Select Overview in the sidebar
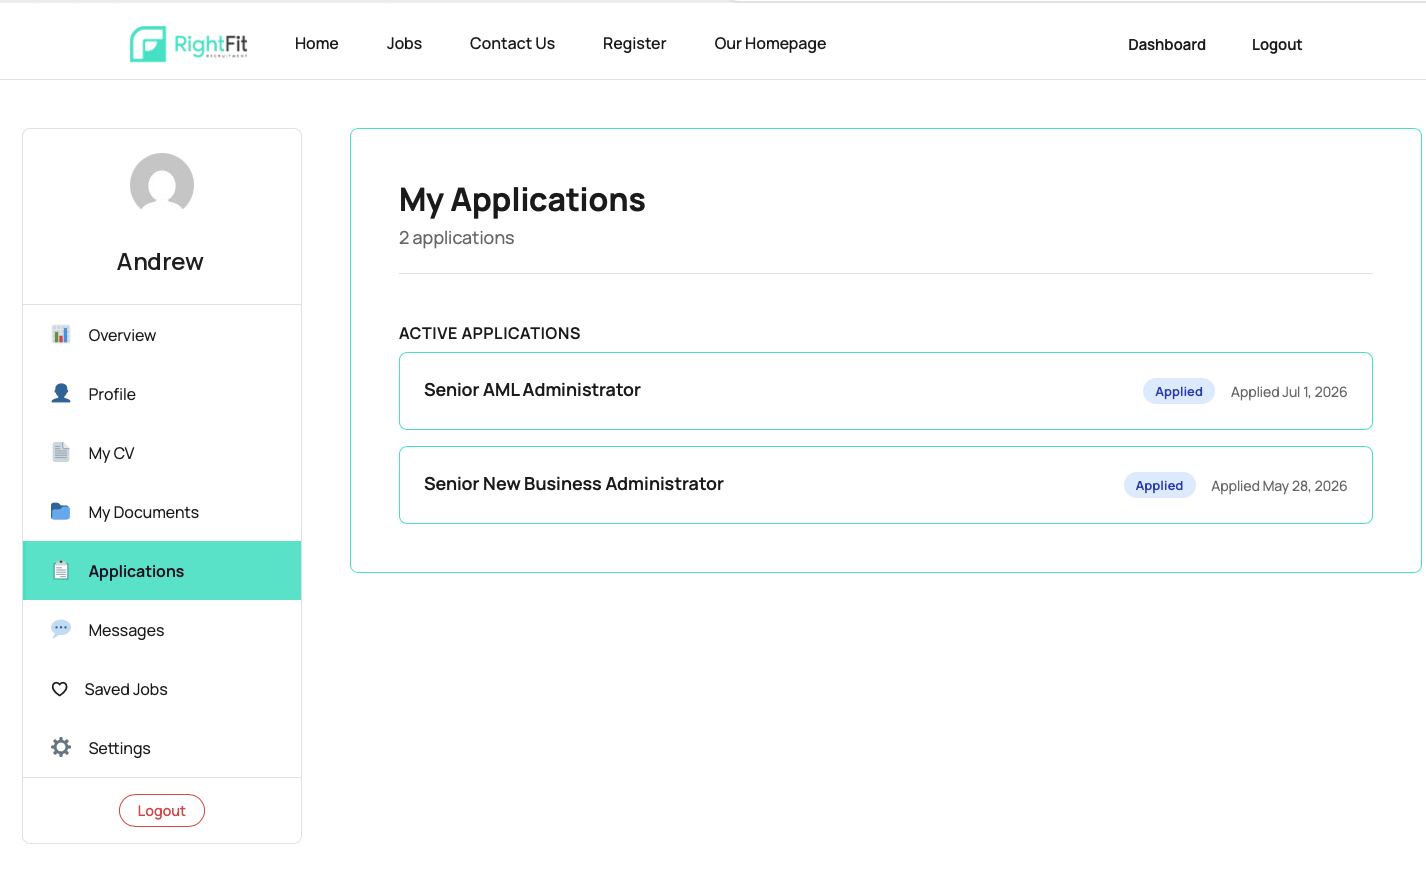Screen dimensions: 1426x875 162,335
